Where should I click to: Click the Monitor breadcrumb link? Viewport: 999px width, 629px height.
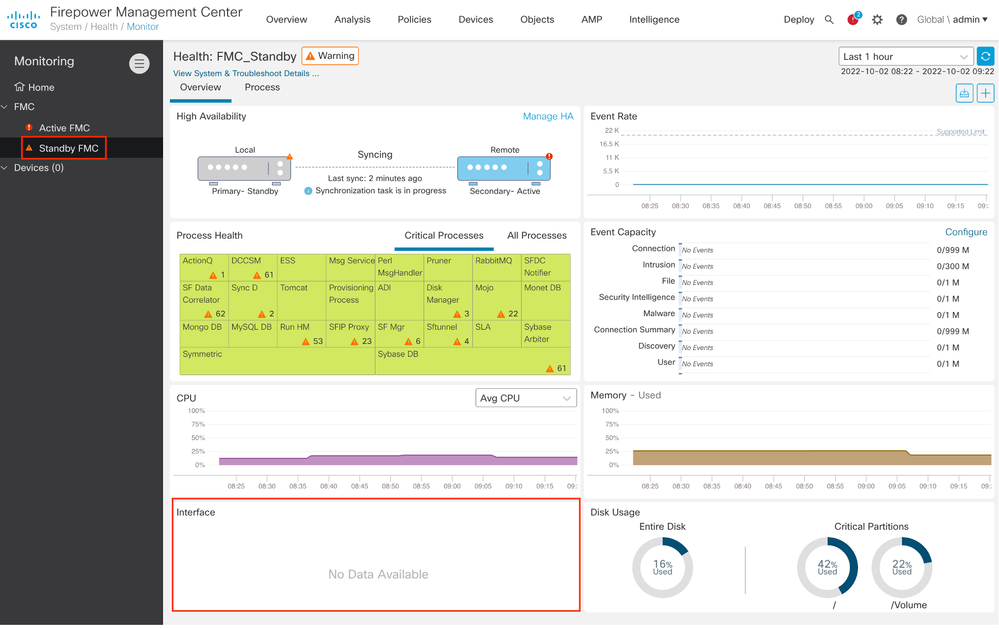(143, 27)
